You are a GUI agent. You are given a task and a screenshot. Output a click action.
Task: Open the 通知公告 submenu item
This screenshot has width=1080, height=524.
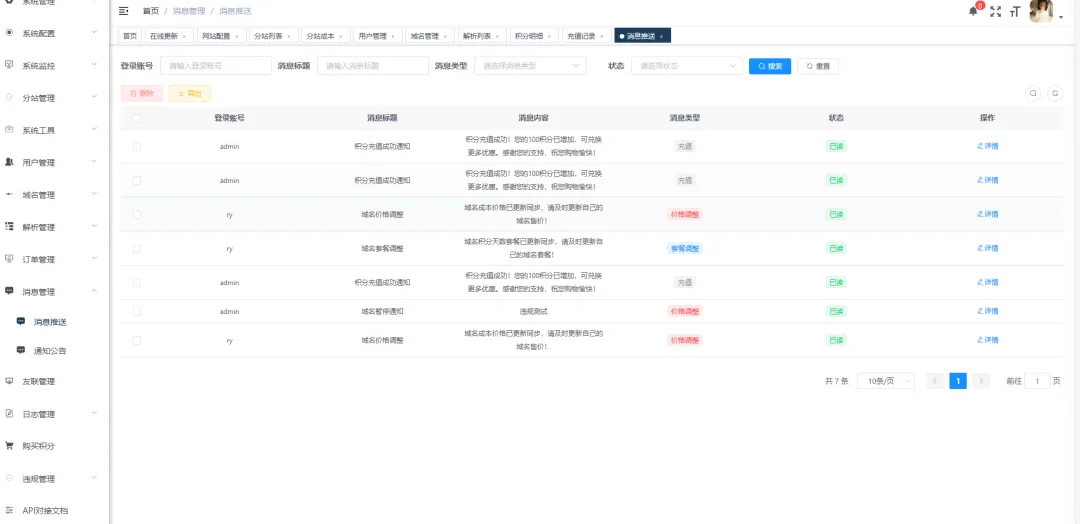(50, 351)
